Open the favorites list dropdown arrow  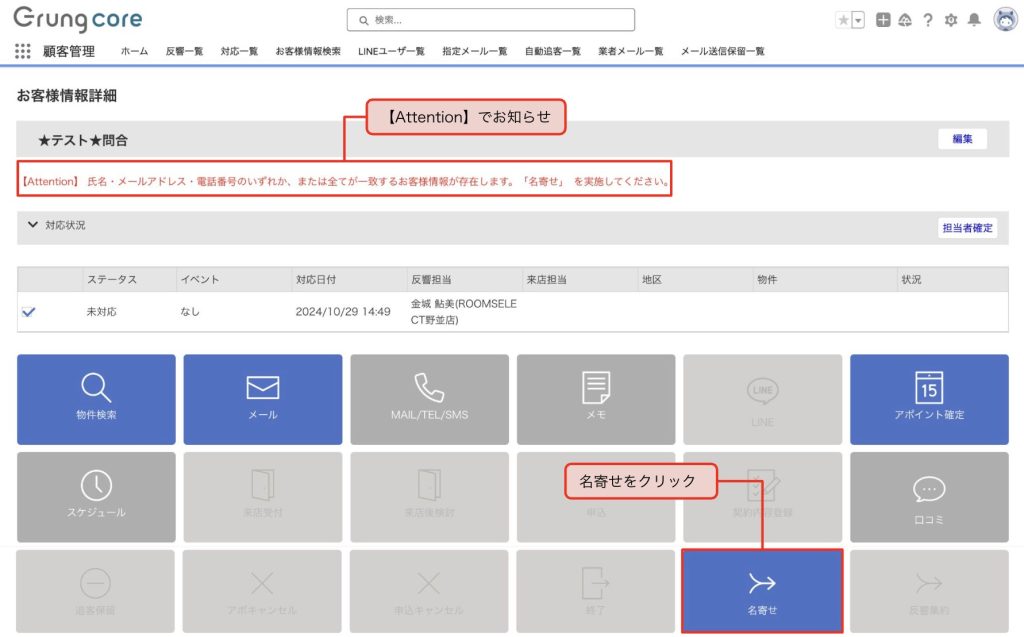click(858, 20)
